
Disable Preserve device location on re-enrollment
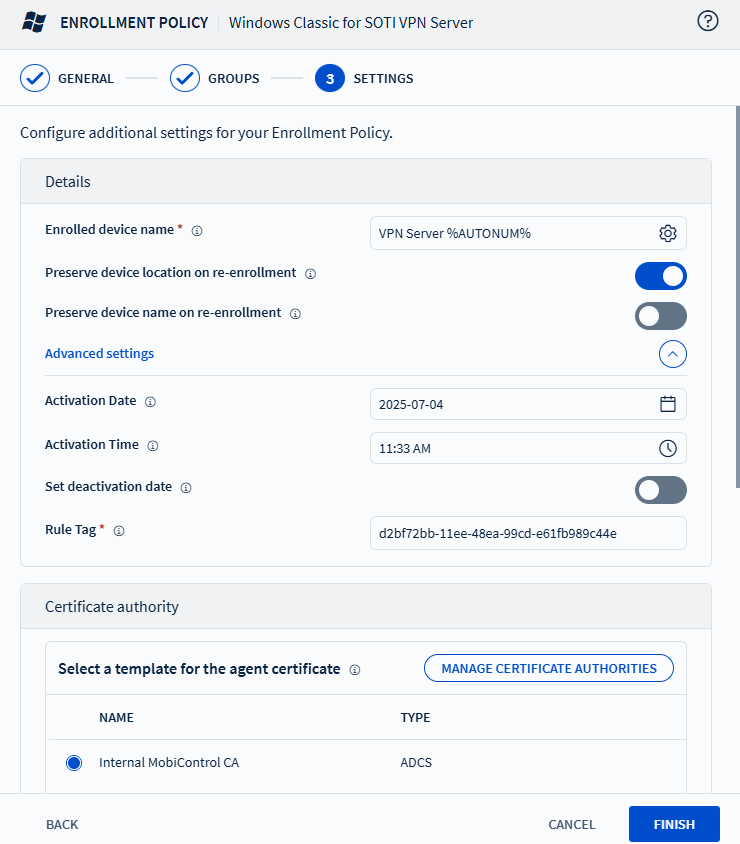click(660, 275)
